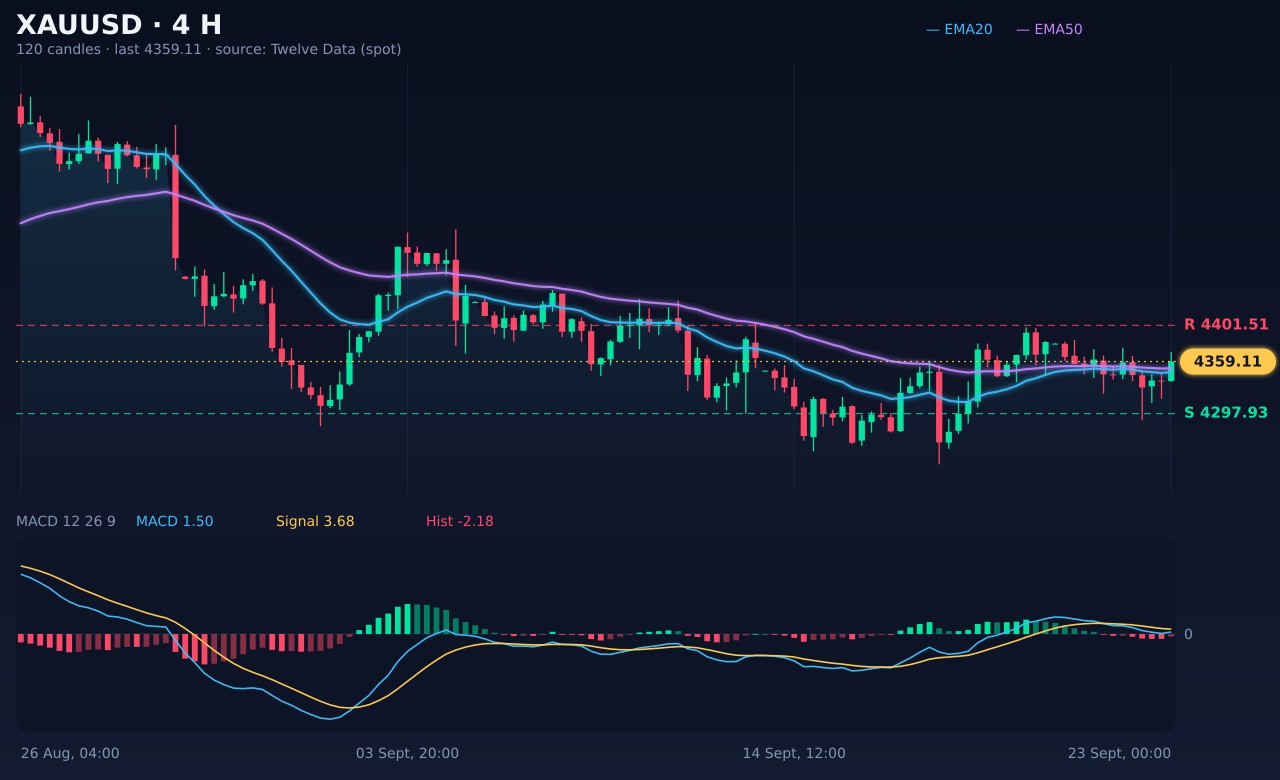Screen dimensions: 1280x780
Task: Click the subtitle '120 candles · last 4359.11'
Action: pyautogui.click(x=107, y=49)
